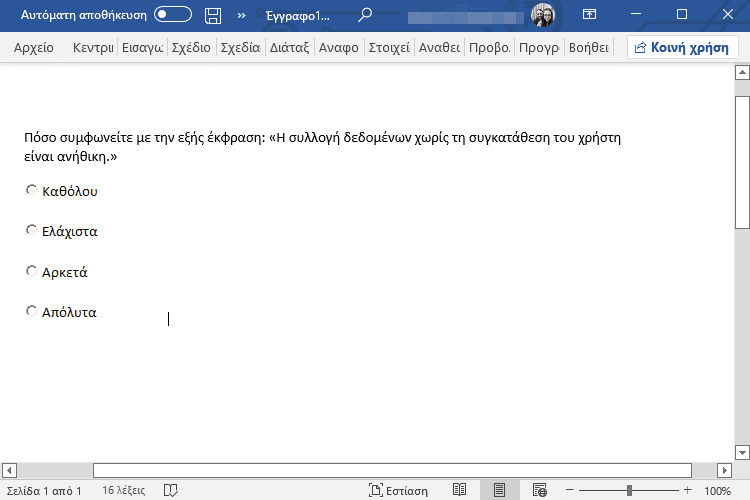The image size is (750, 500).
Task: Select the Ελάχιστα radio button
Action: click(31, 230)
